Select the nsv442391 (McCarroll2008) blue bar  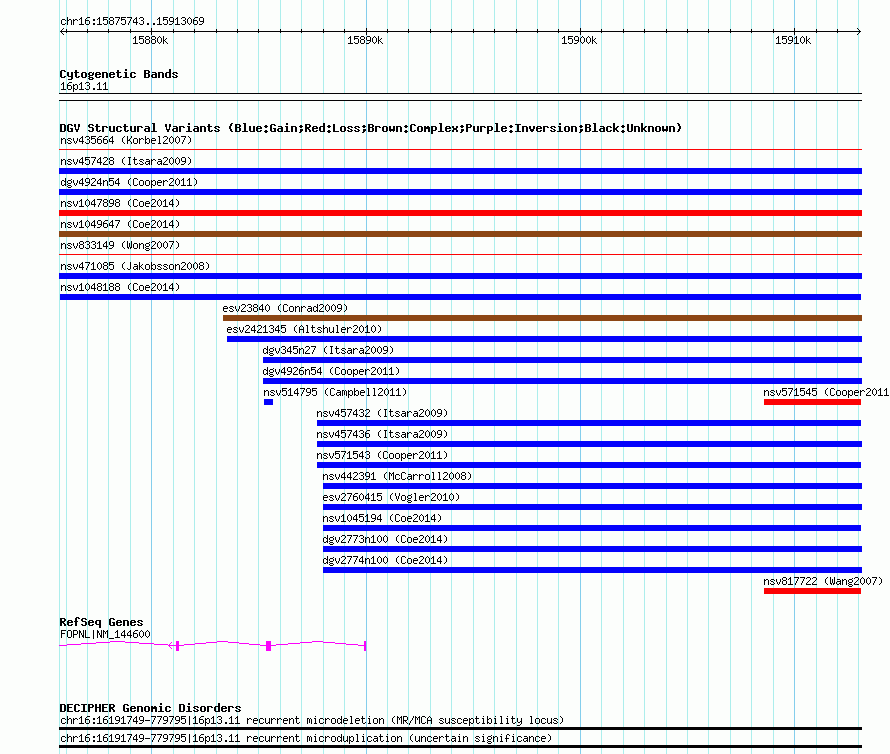click(x=592, y=486)
